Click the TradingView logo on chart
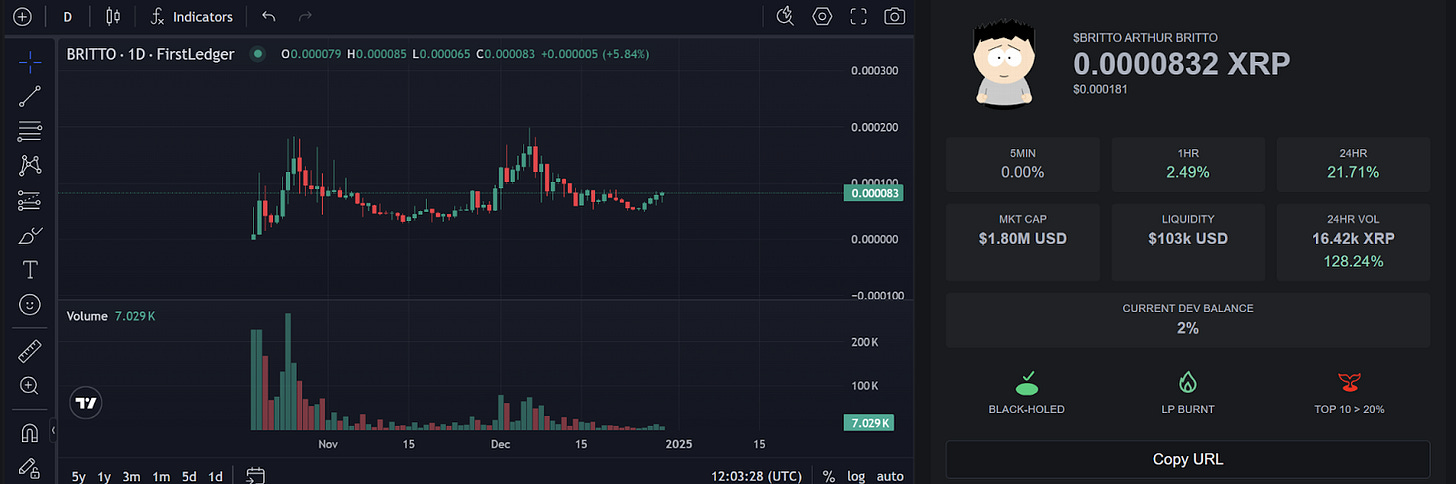1456x484 pixels. click(86, 403)
